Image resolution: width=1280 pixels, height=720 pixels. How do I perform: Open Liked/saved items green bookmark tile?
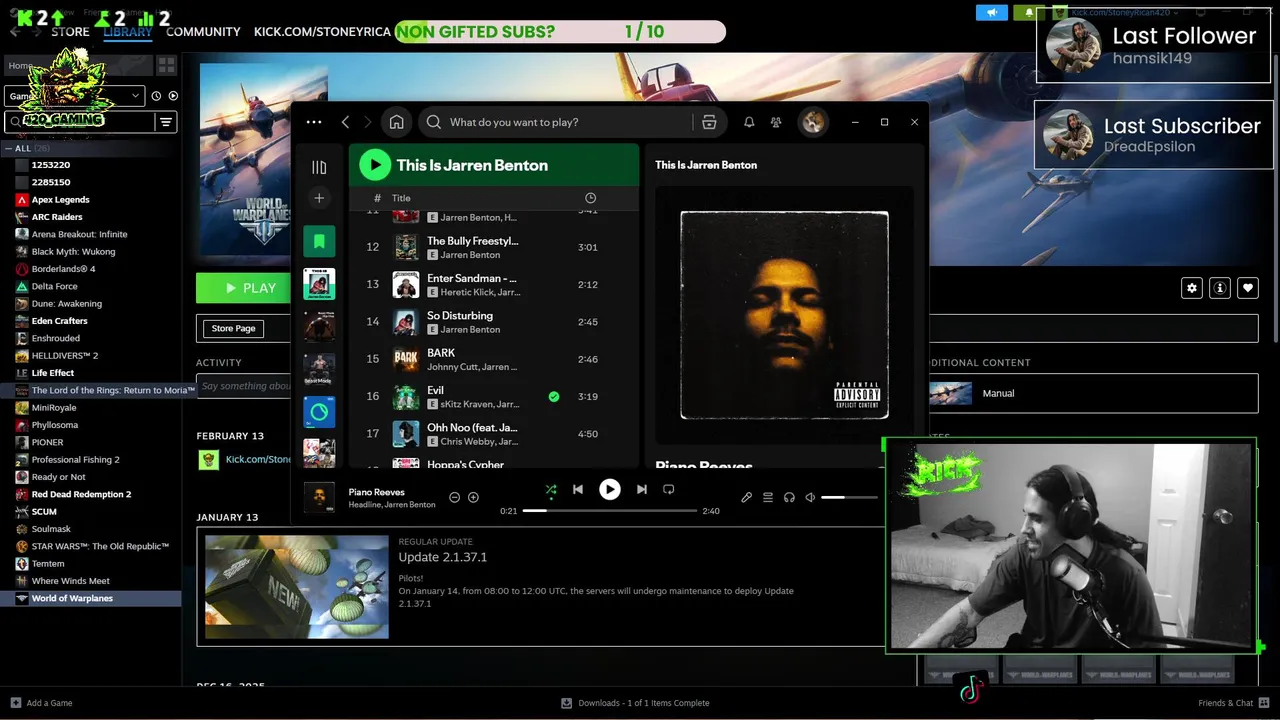[319, 241]
